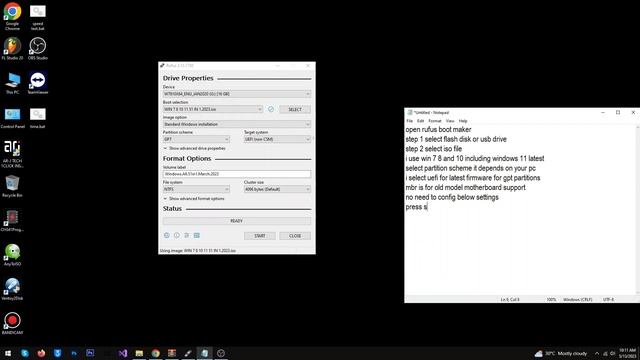Open CH341 Programmer desktop icon
Image resolution: width=640 pixels, height=360 pixels.
point(12,221)
